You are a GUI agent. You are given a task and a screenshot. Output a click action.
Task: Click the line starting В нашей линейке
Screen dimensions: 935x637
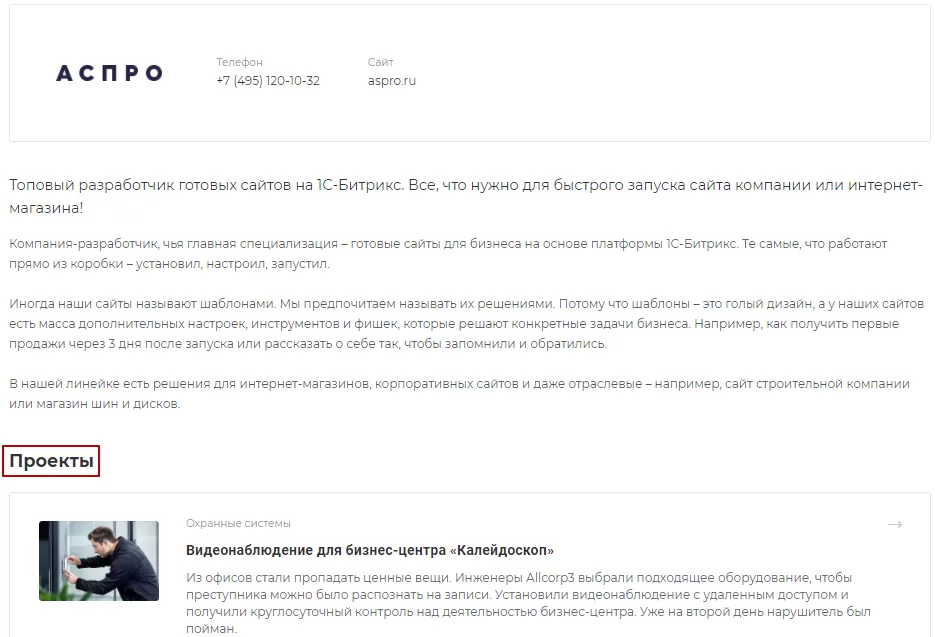click(459, 384)
